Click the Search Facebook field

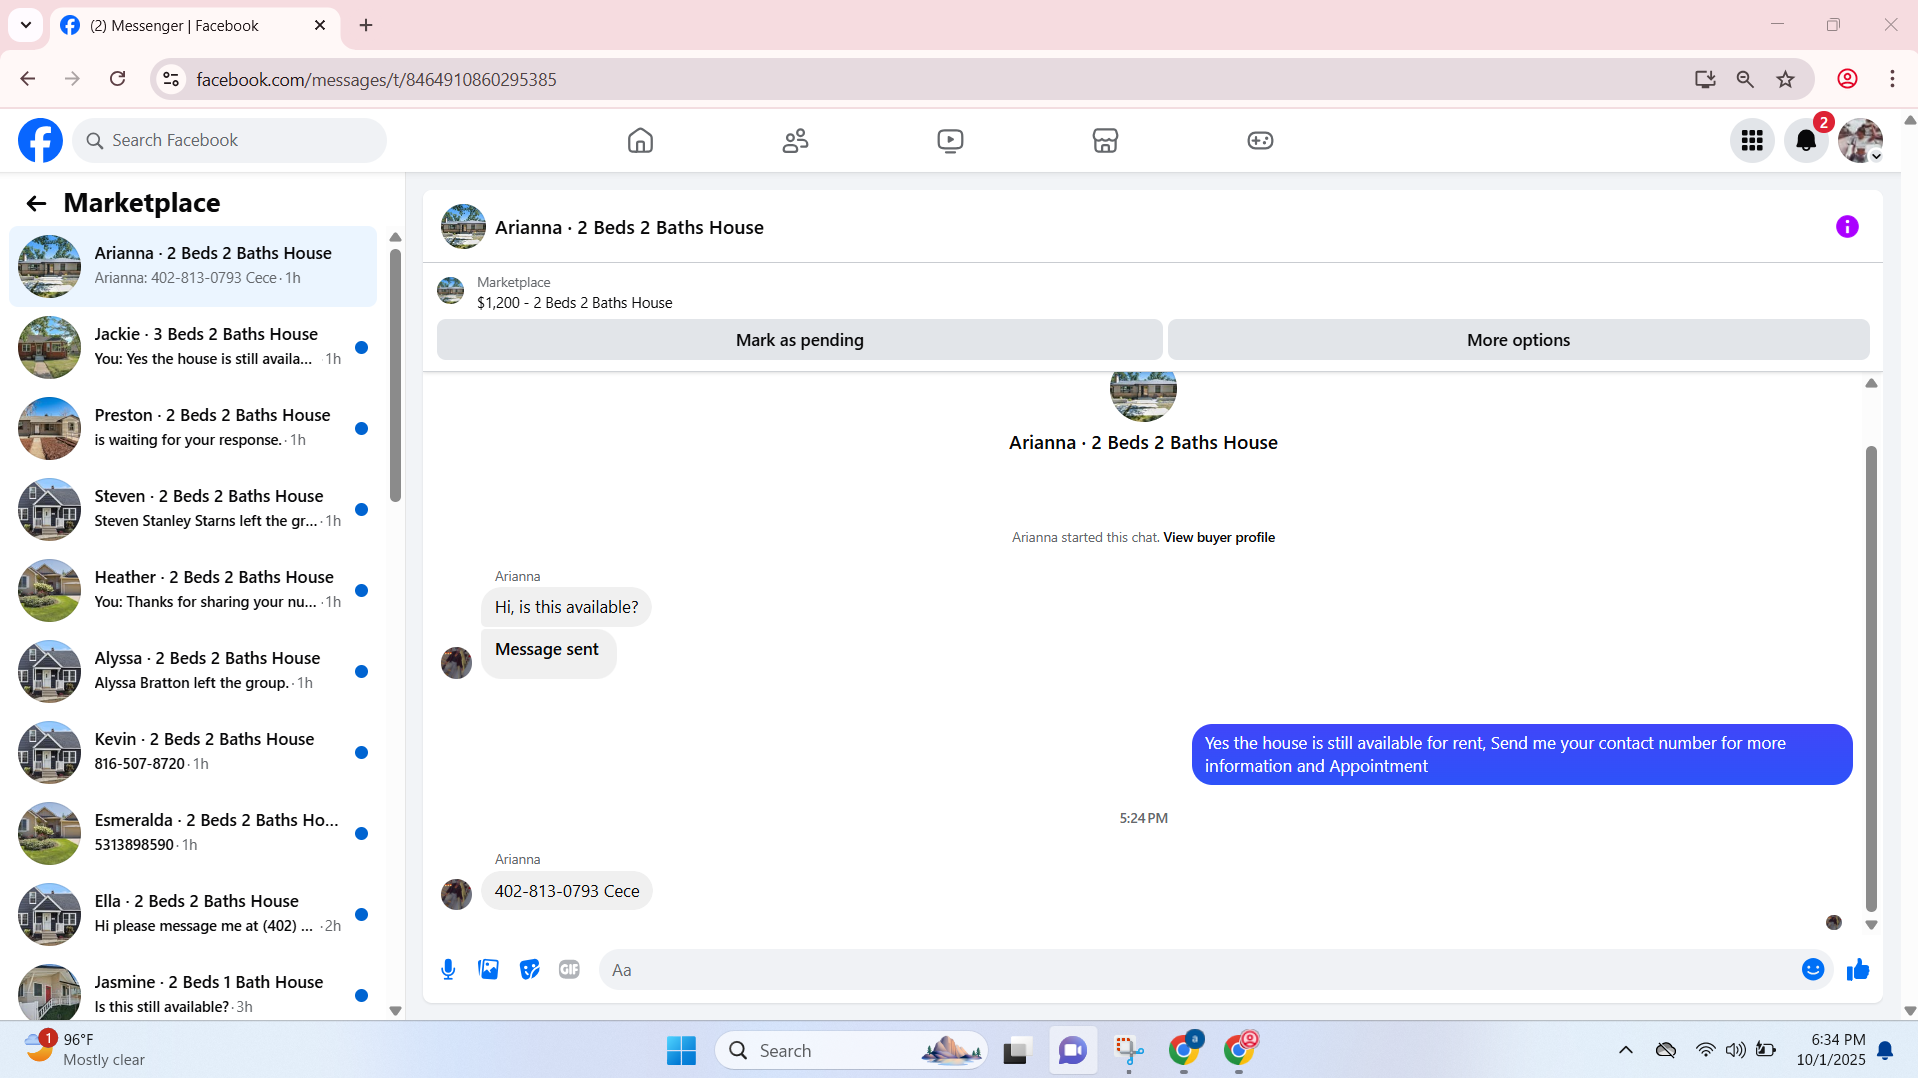(x=229, y=141)
